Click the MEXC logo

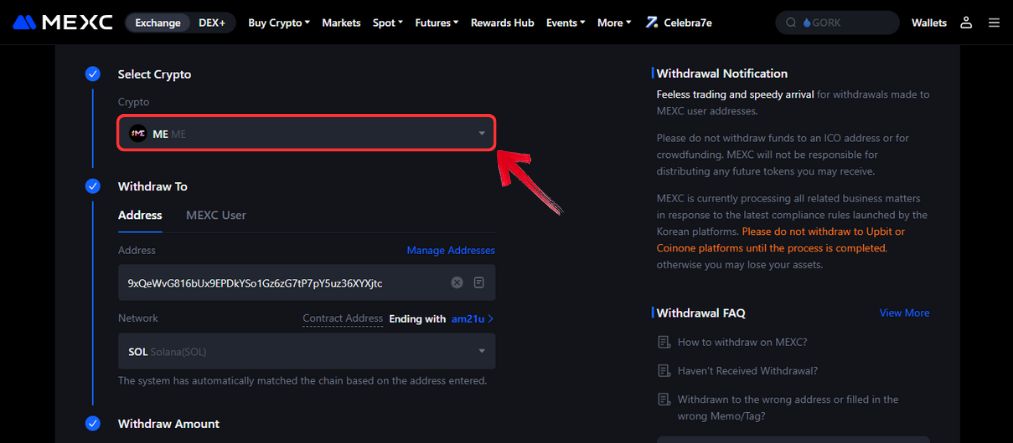[x=63, y=23]
